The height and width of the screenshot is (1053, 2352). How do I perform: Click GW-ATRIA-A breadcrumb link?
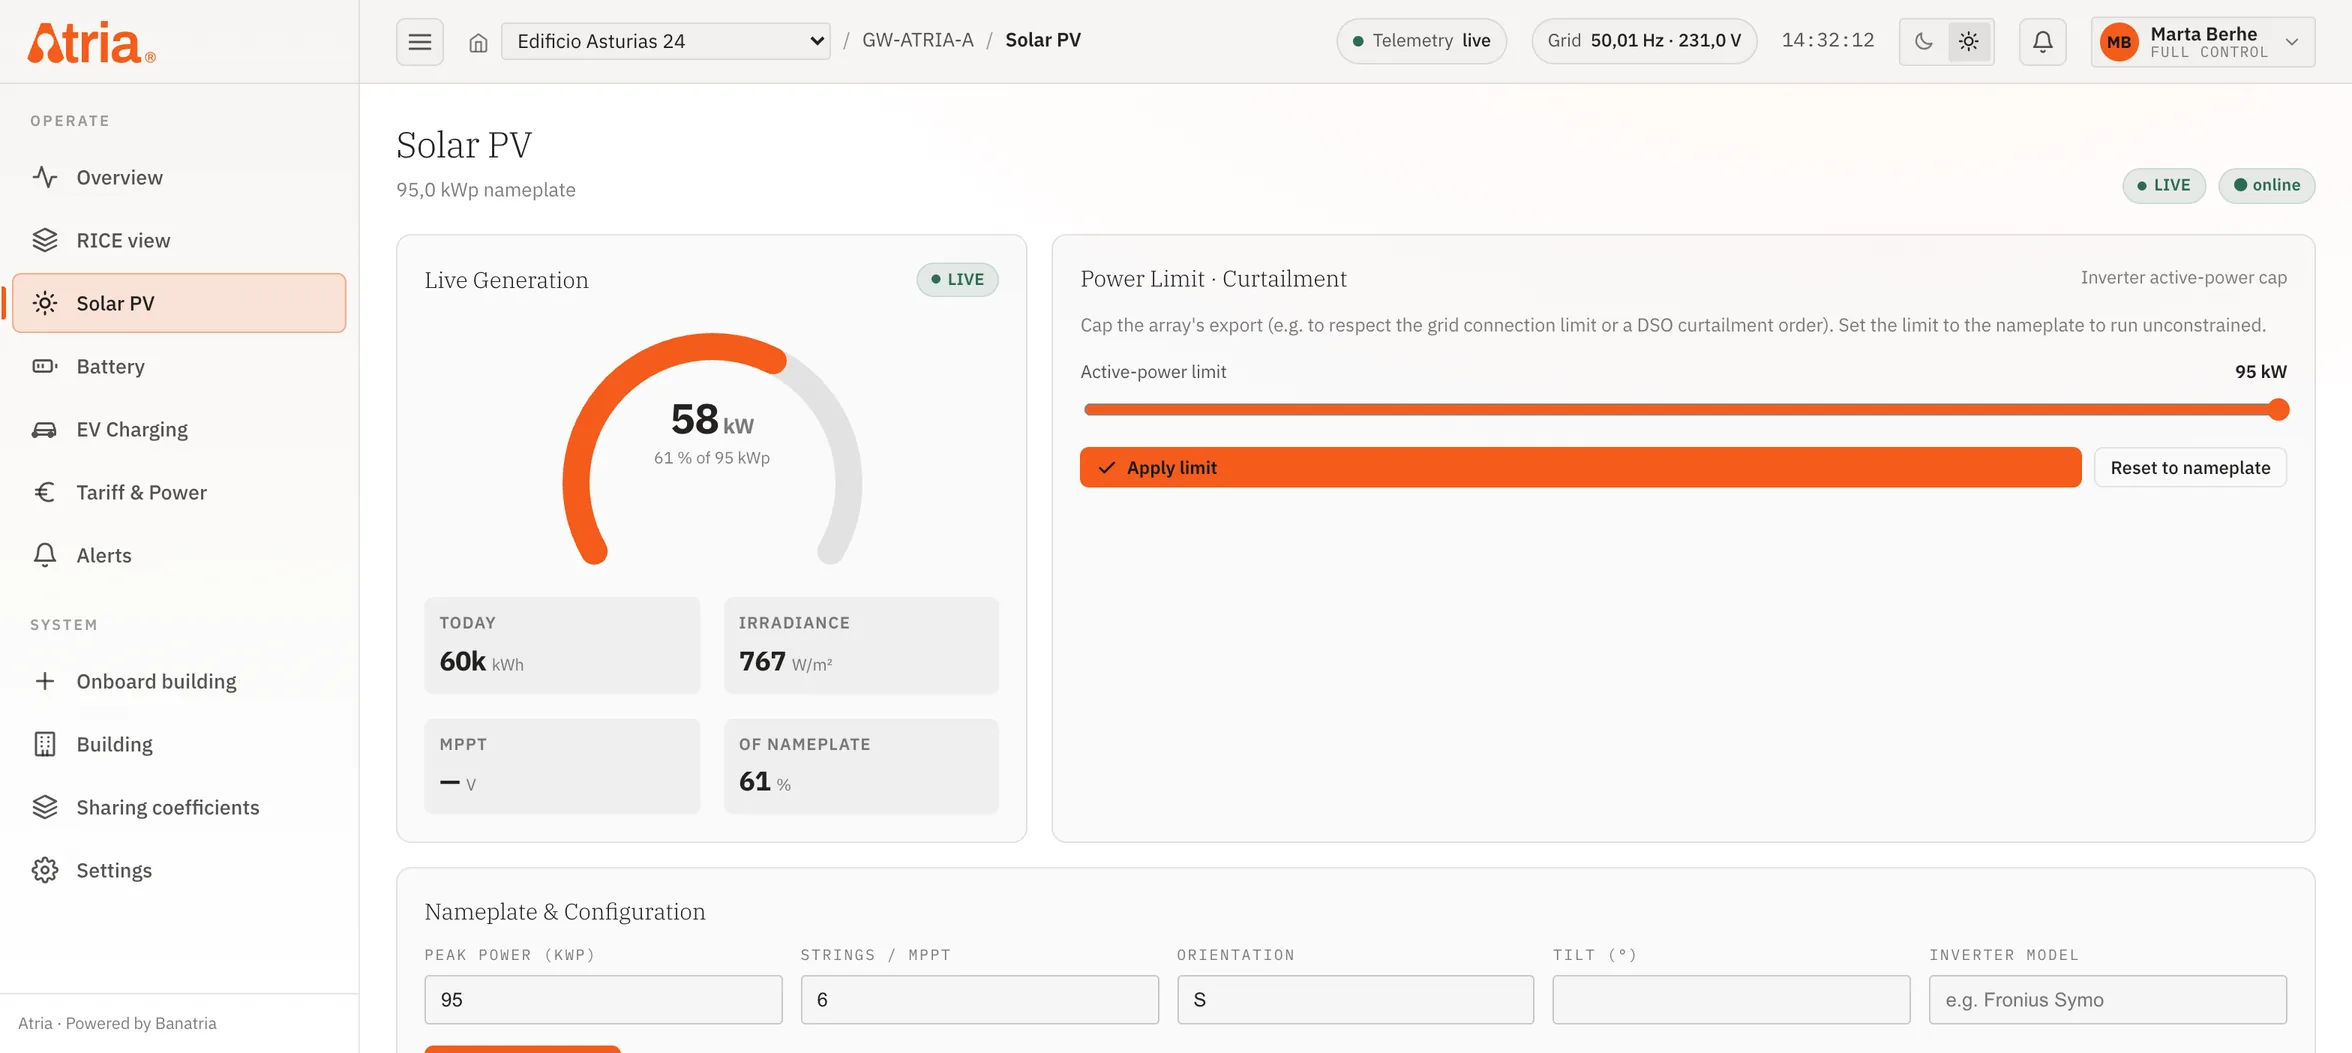tap(917, 40)
